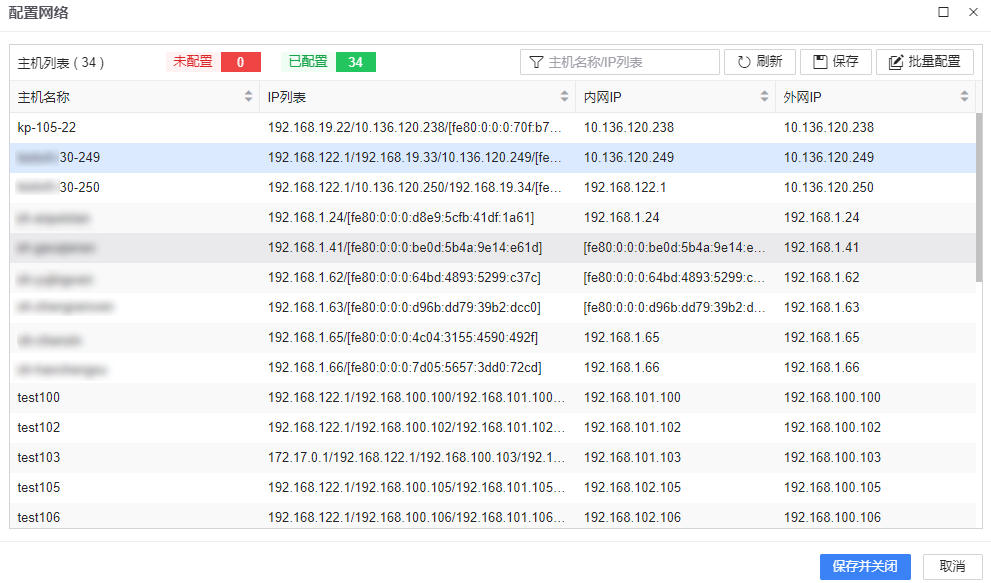Screen dimensions: 991x583
Task: Click IP列表 cell 192.168.1.65/[fe80:0:0:0:4c04
Action: 403,338
